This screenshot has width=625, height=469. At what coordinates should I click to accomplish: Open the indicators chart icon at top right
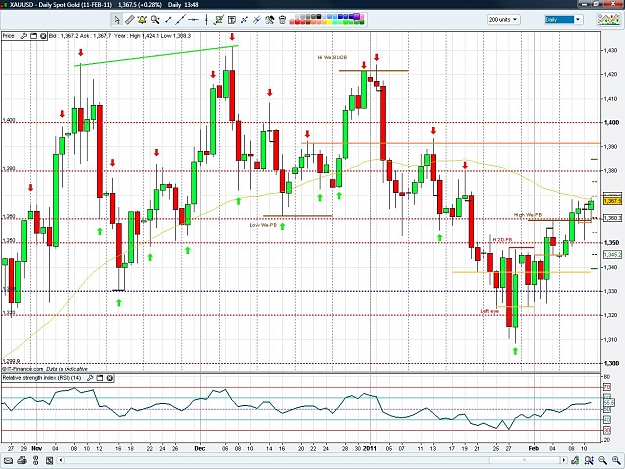click(x=608, y=19)
